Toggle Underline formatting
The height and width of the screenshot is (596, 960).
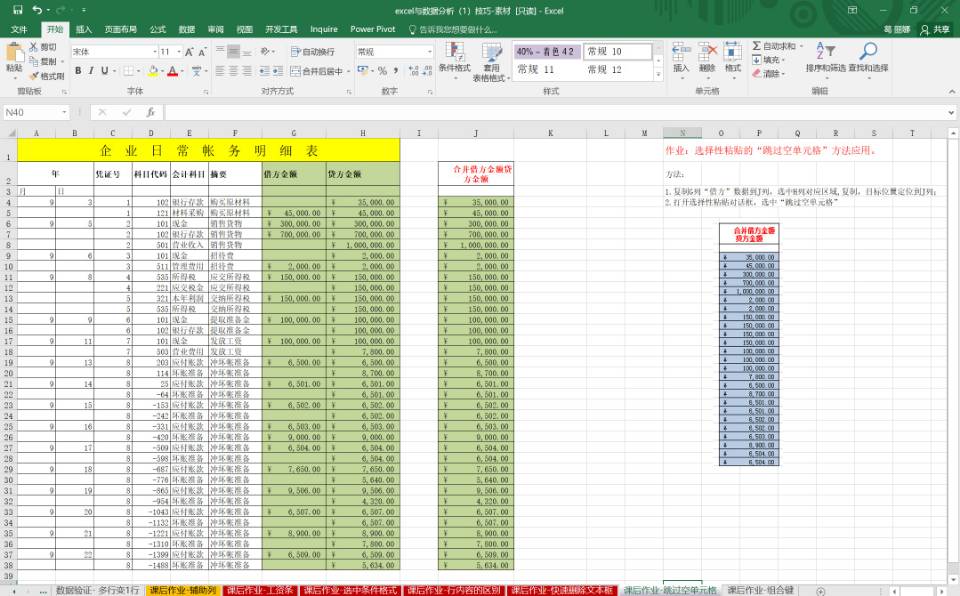point(104,71)
